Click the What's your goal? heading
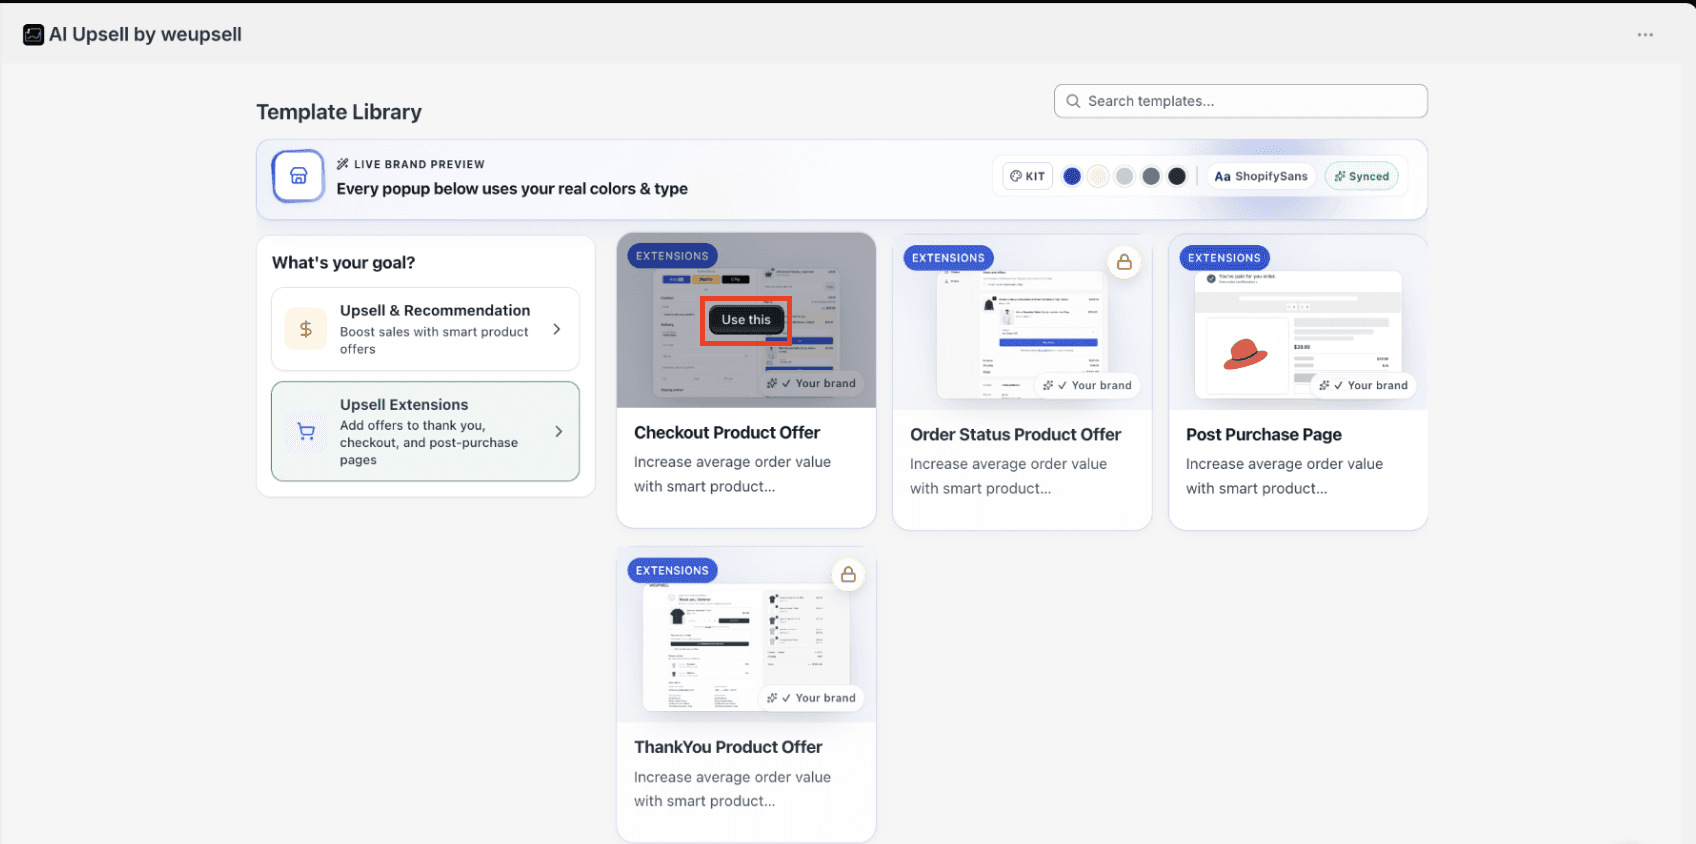 [343, 263]
